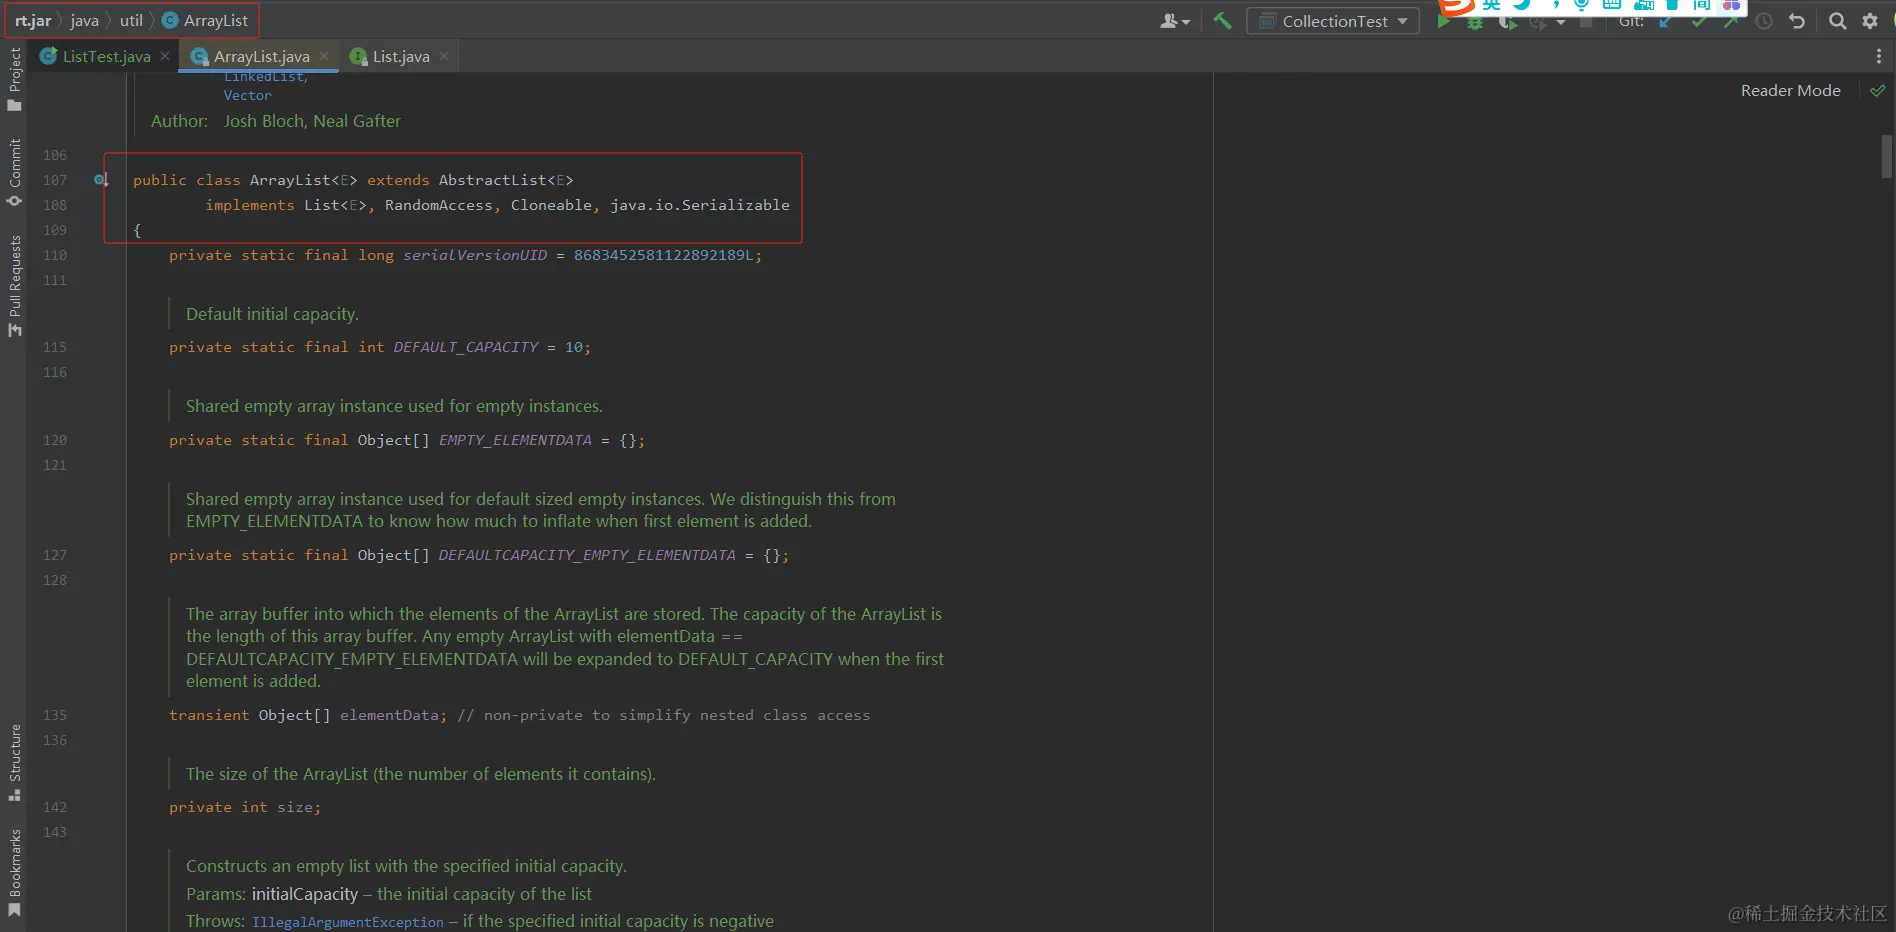This screenshot has width=1896, height=932.
Task: Click the util breadcrumb segment
Action: 132,21
